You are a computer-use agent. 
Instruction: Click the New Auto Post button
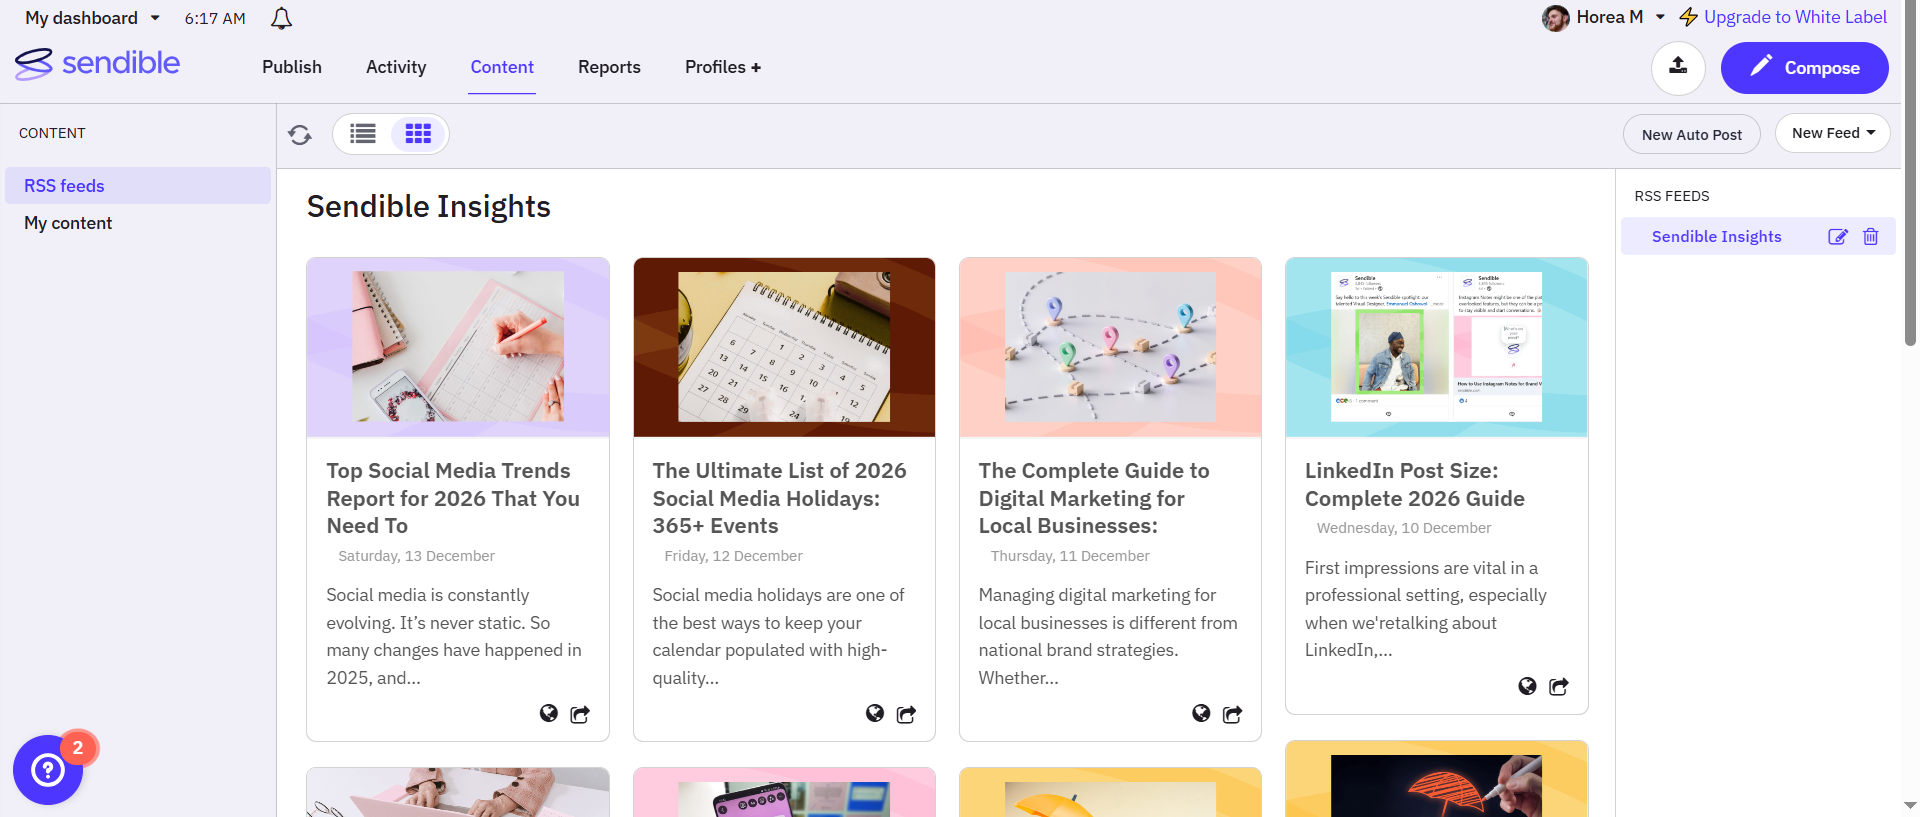point(1691,134)
